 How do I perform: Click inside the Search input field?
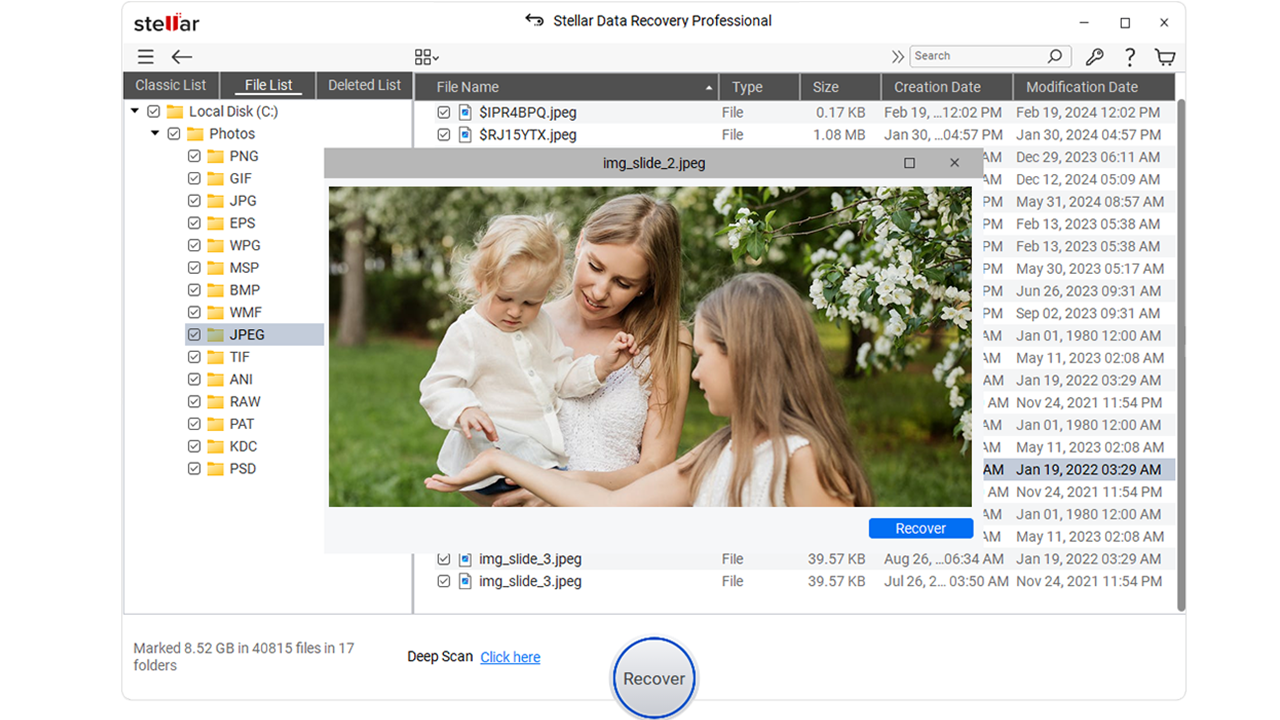pos(975,56)
